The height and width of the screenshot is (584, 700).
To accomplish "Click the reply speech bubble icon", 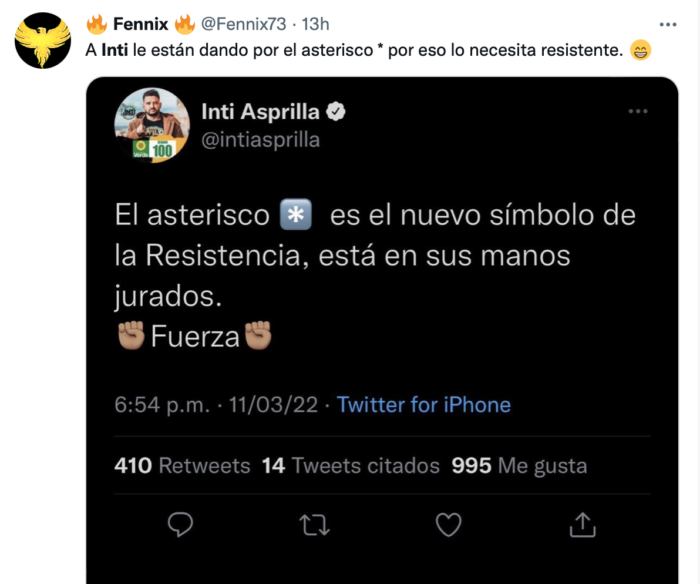I will (x=180, y=524).
